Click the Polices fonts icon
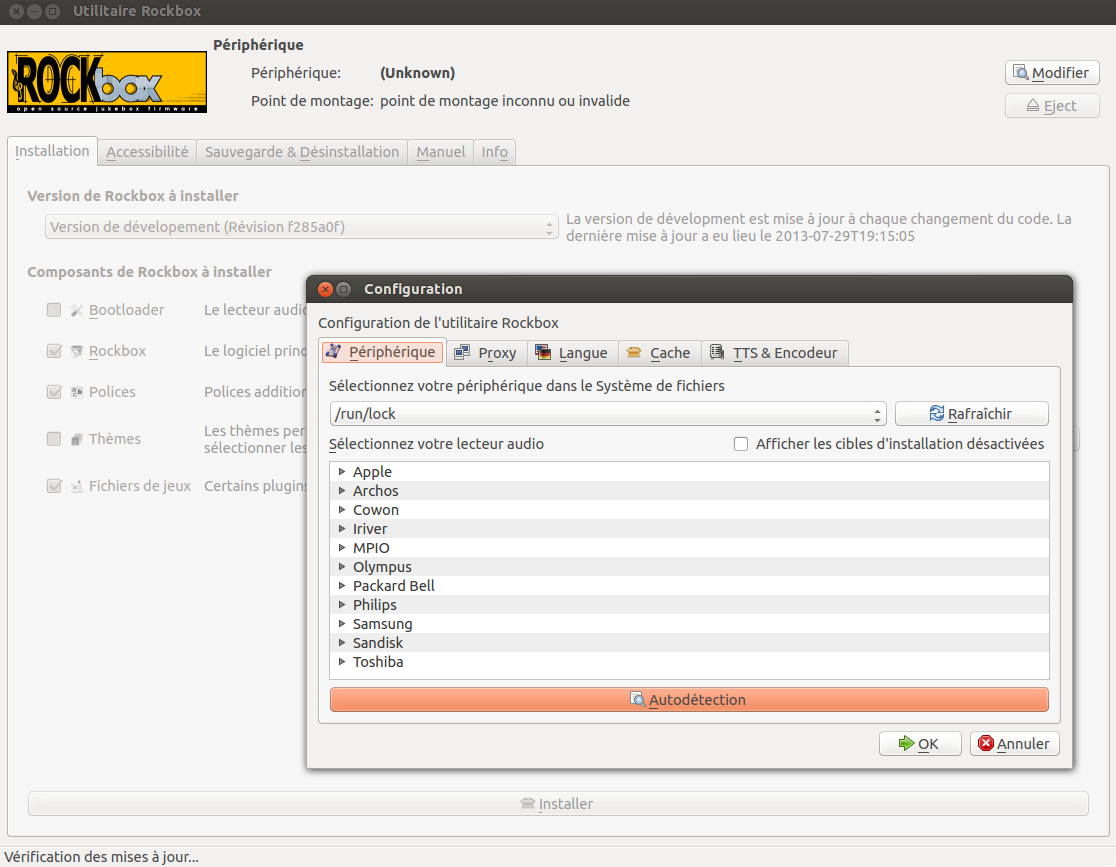This screenshot has width=1116, height=867. pyautogui.click(x=76, y=392)
